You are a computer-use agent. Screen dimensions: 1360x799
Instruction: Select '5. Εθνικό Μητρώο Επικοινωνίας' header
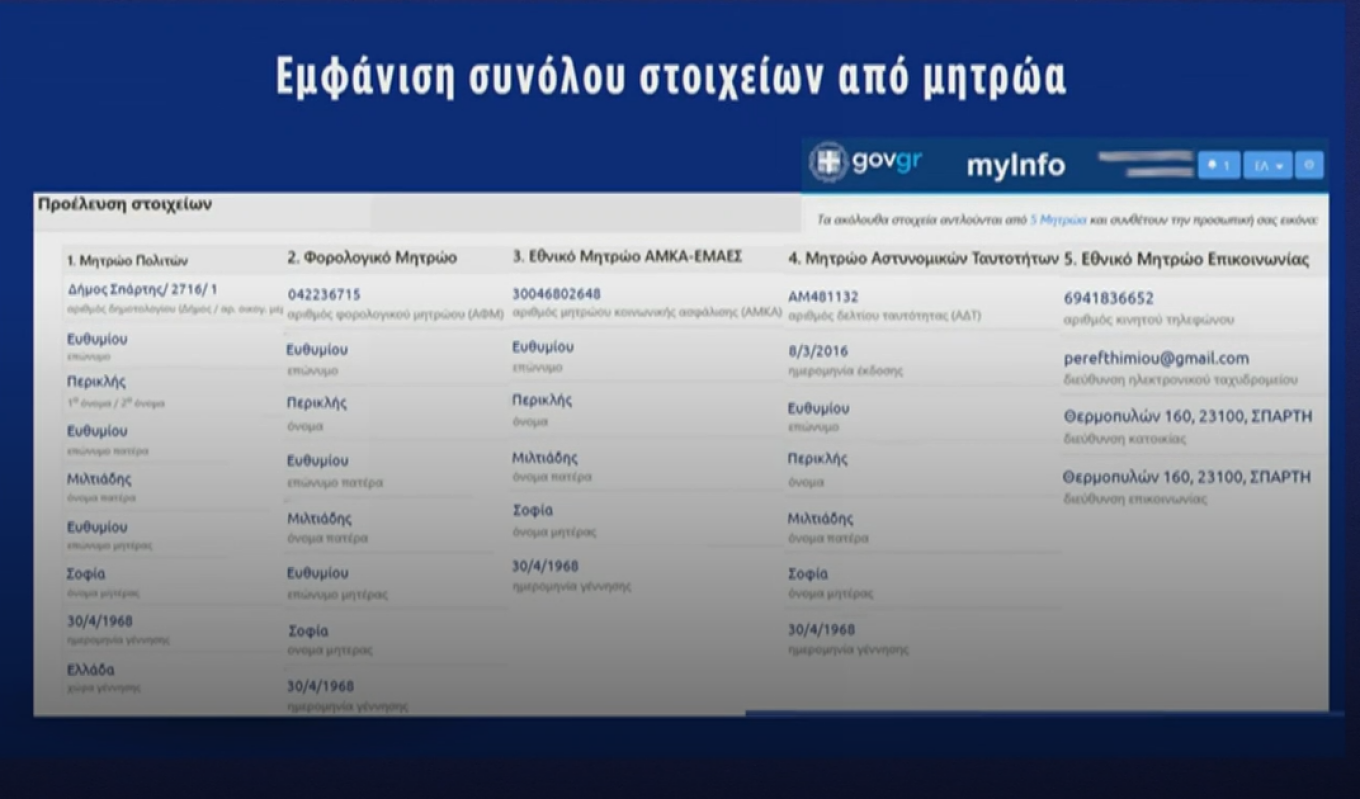click(1185, 258)
